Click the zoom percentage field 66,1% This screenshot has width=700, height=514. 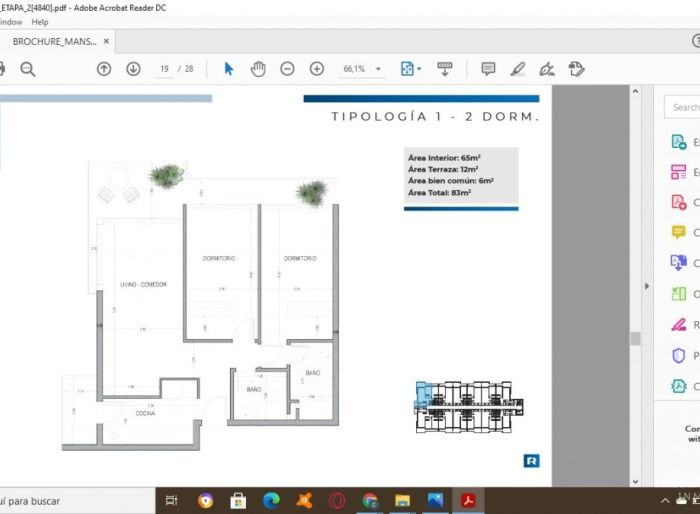coord(354,69)
